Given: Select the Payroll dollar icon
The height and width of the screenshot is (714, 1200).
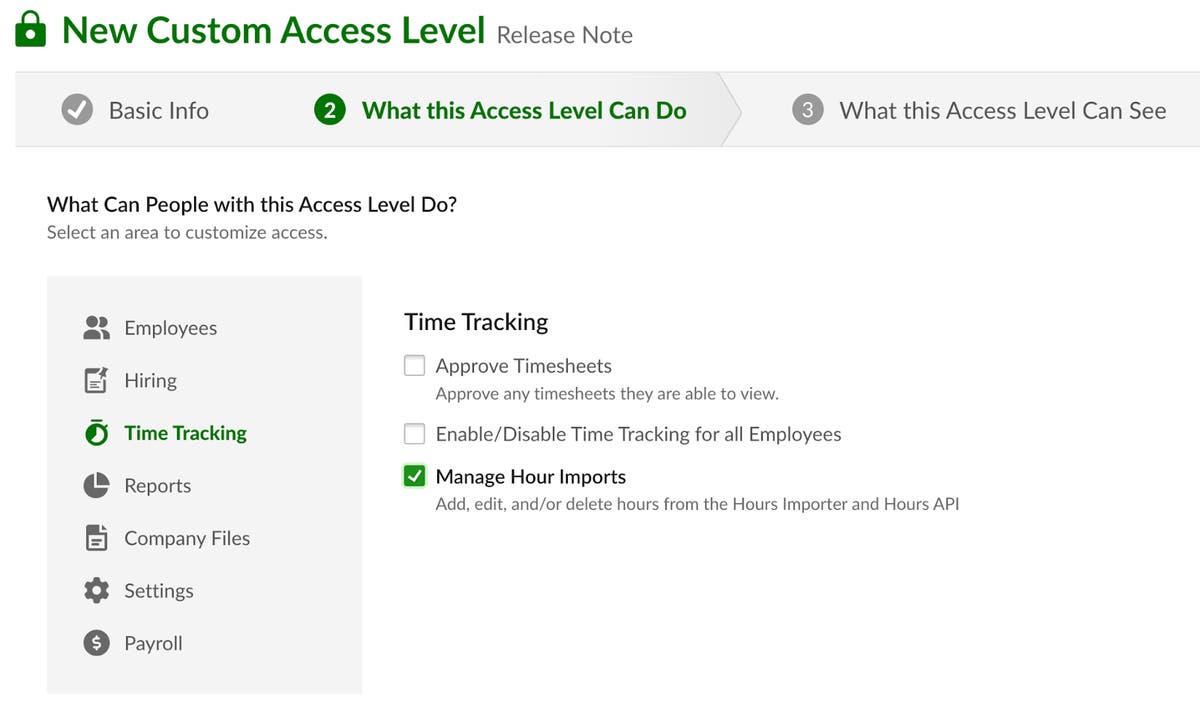Looking at the screenshot, I should pyautogui.click(x=96, y=643).
